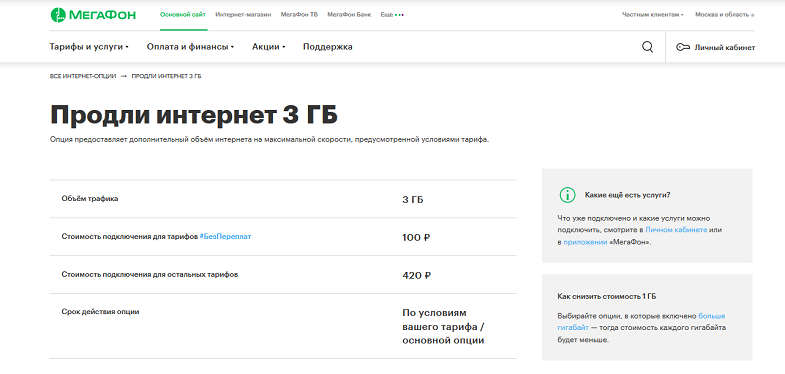Viewport: 785px width, 374px height.
Task: Click the MegaFon logo
Action: [x=93, y=15]
